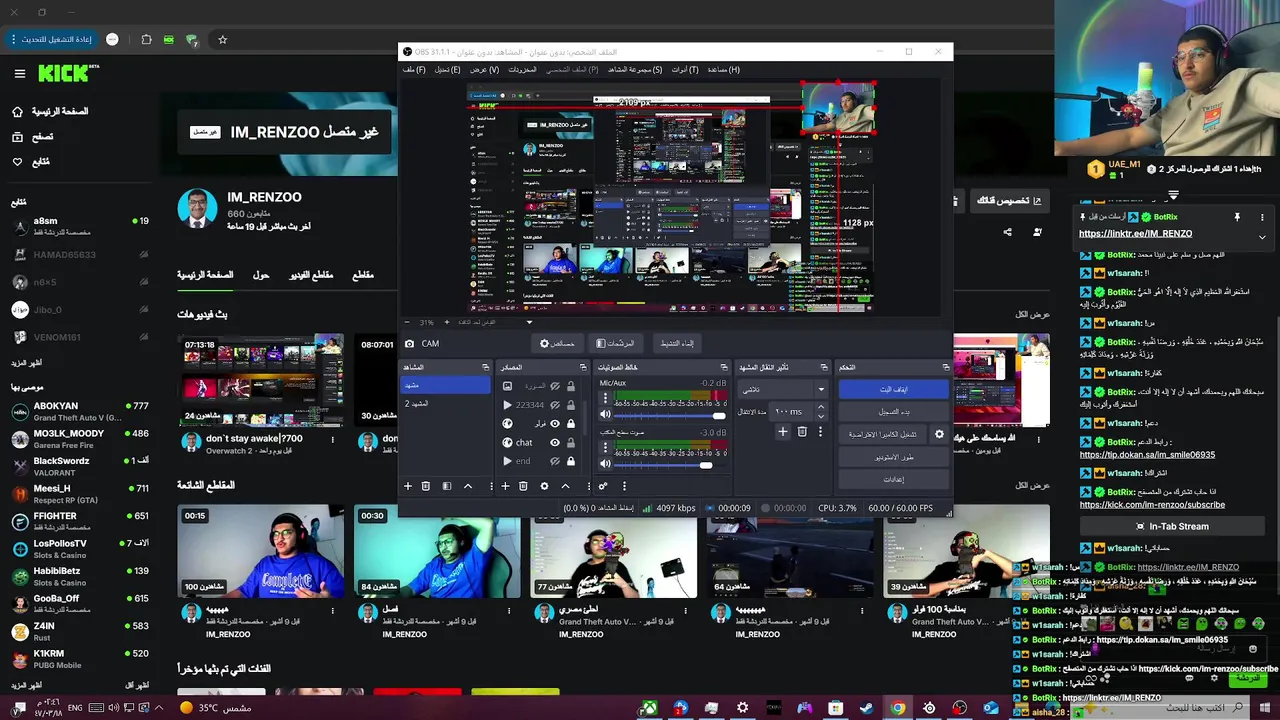The width and height of the screenshot is (1280, 720).
Task: Toggle visibility of chat source
Action: [x=555, y=442]
